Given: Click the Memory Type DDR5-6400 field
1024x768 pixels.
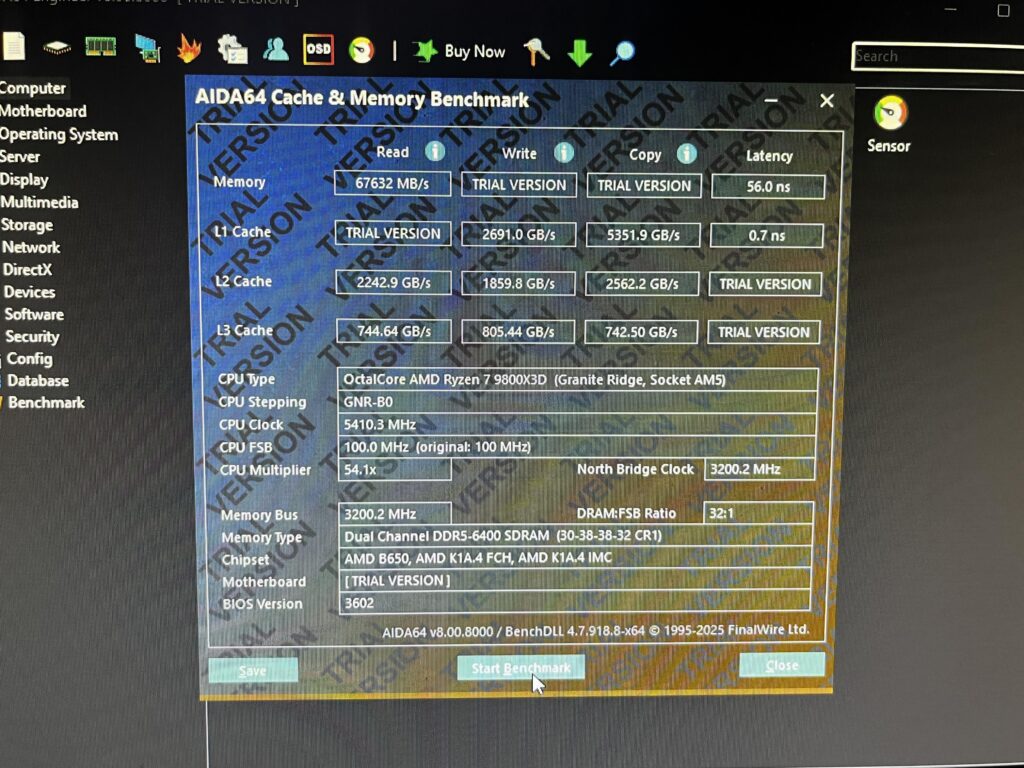Looking at the screenshot, I should pyautogui.click(x=575, y=536).
